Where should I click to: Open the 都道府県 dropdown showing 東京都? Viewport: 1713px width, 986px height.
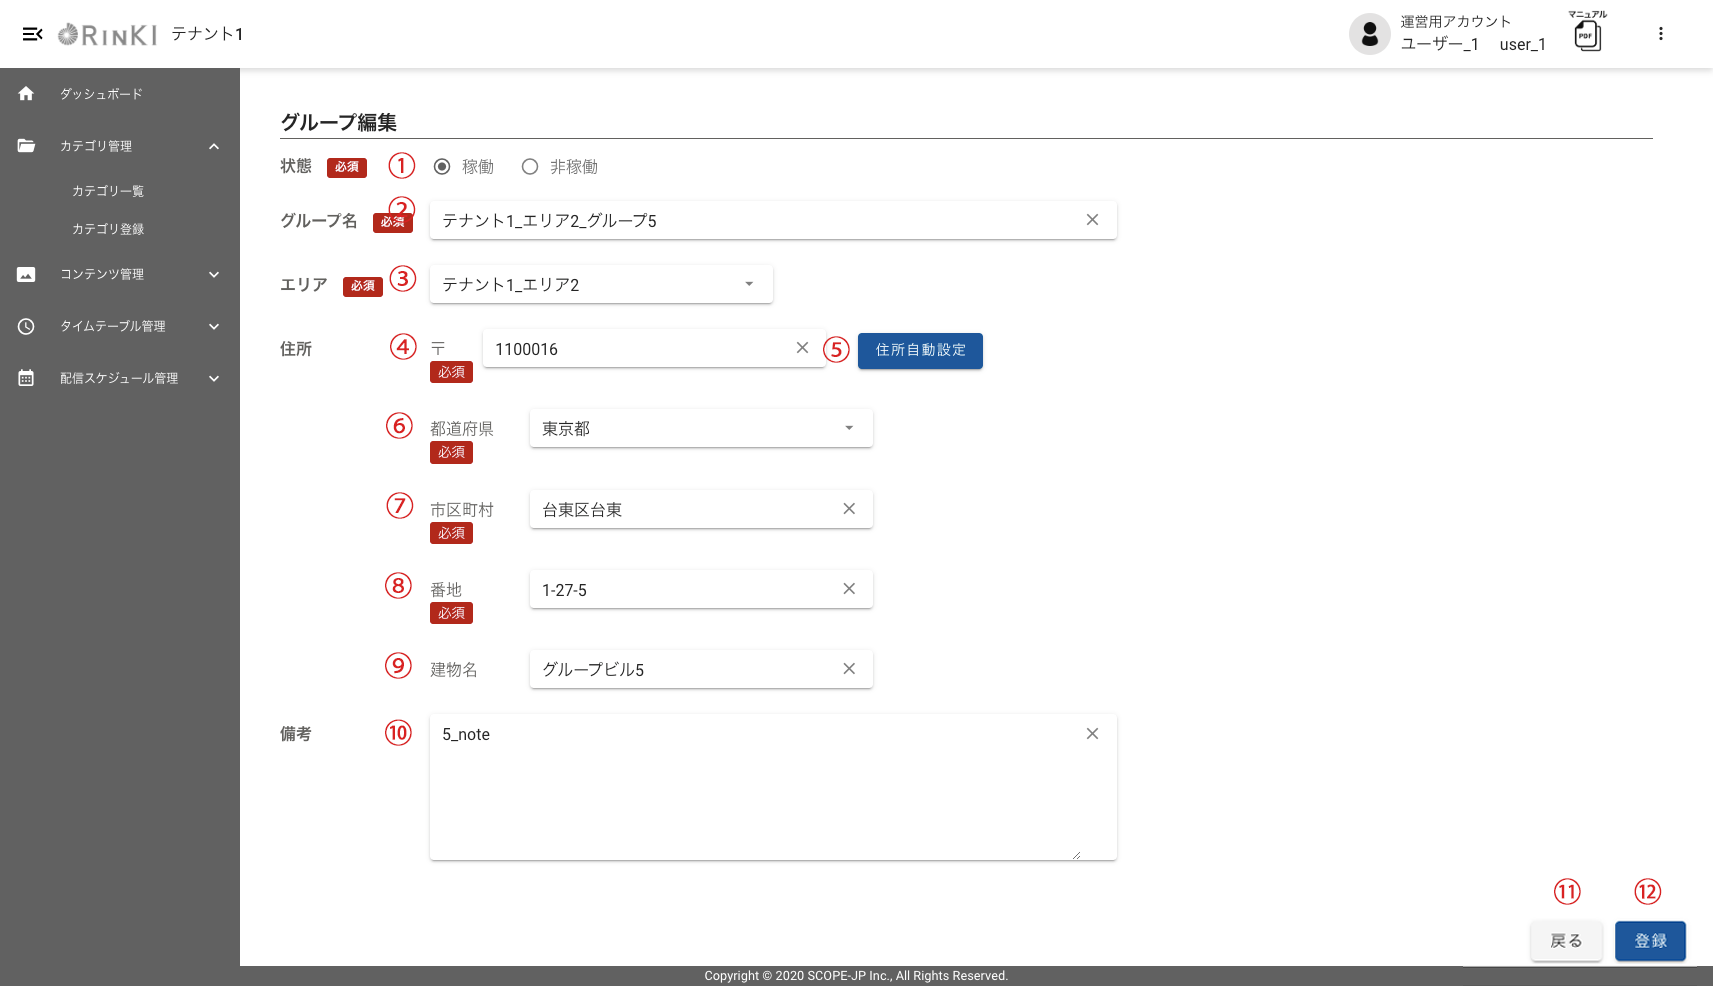pos(700,428)
